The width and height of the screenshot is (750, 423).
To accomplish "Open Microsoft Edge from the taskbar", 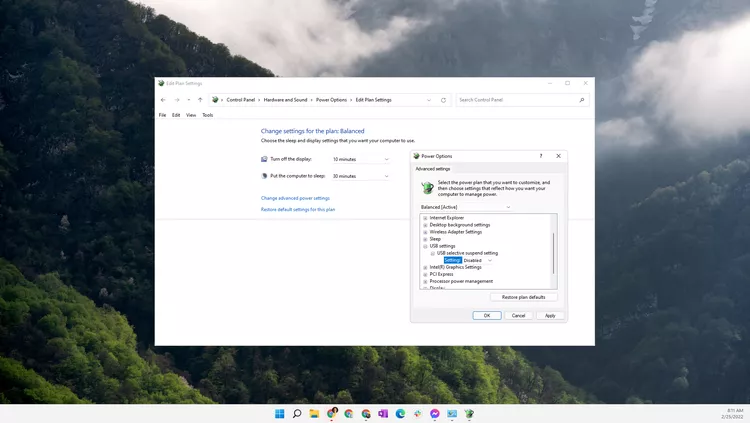I will [x=400, y=413].
